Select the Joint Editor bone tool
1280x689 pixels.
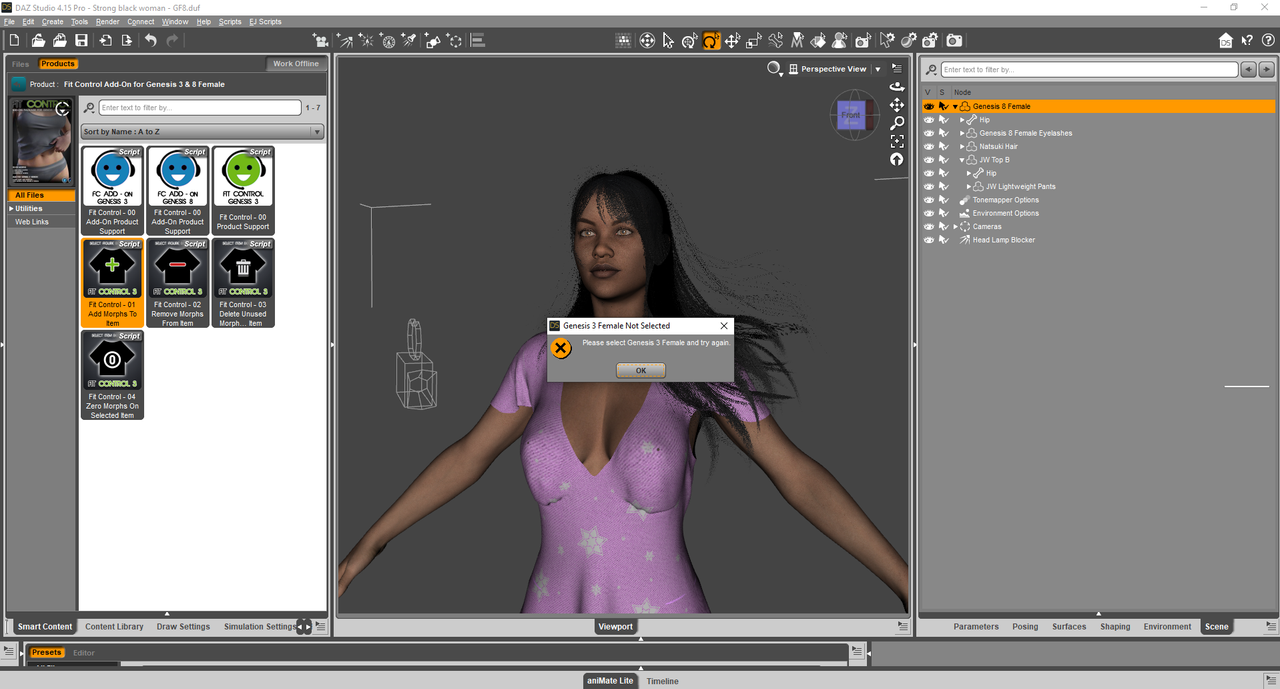(776, 40)
